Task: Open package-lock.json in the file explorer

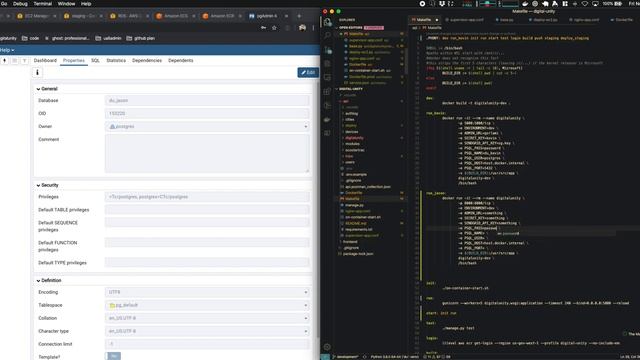Action: coord(358,254)
